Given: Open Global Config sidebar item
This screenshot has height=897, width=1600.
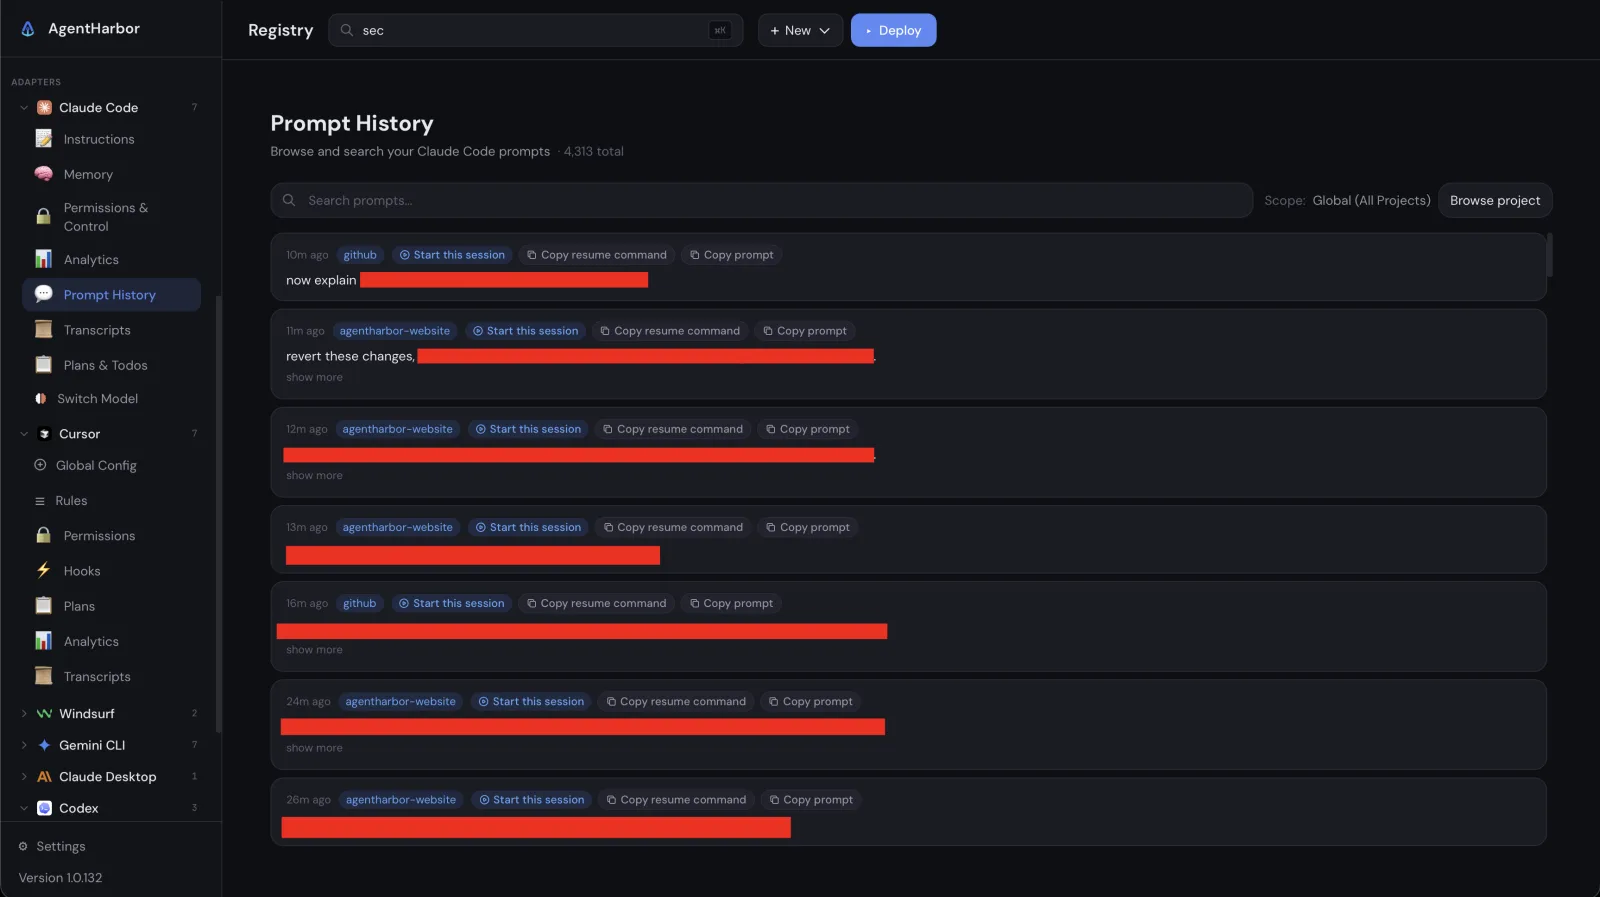Looking at the screenshot, I should tap(111, 465).
